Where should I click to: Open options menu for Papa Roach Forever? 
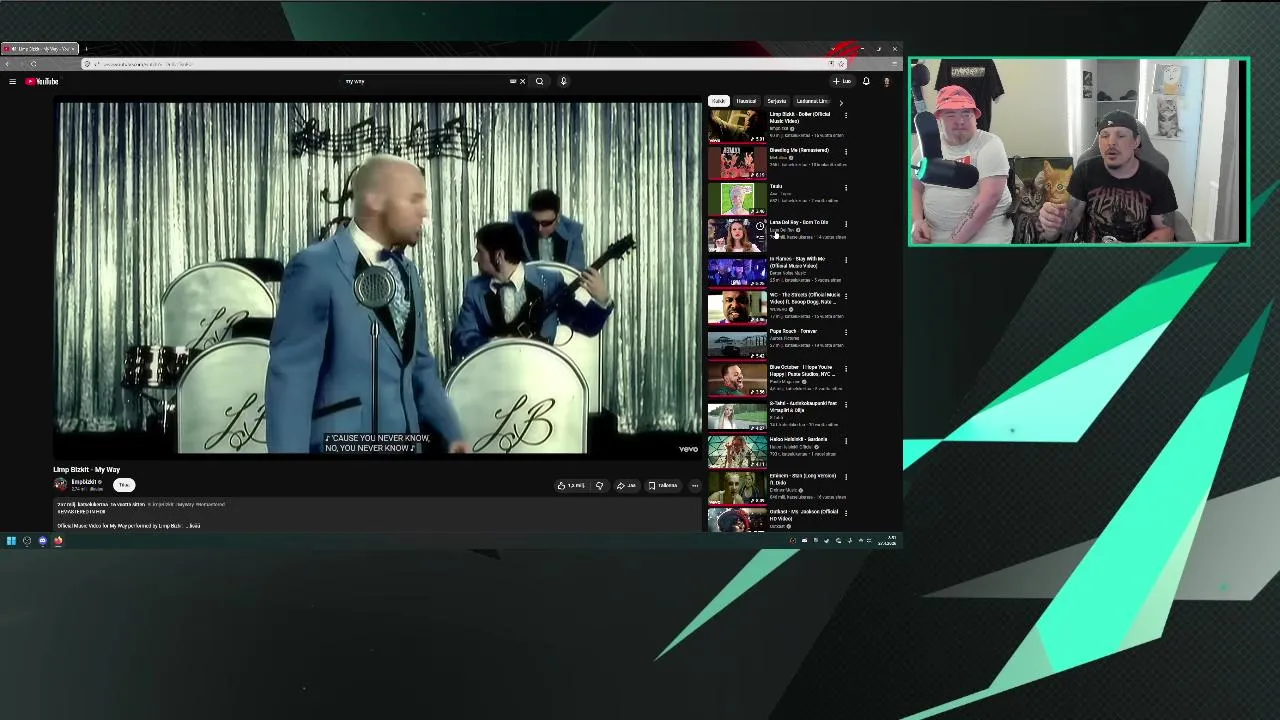846,332
